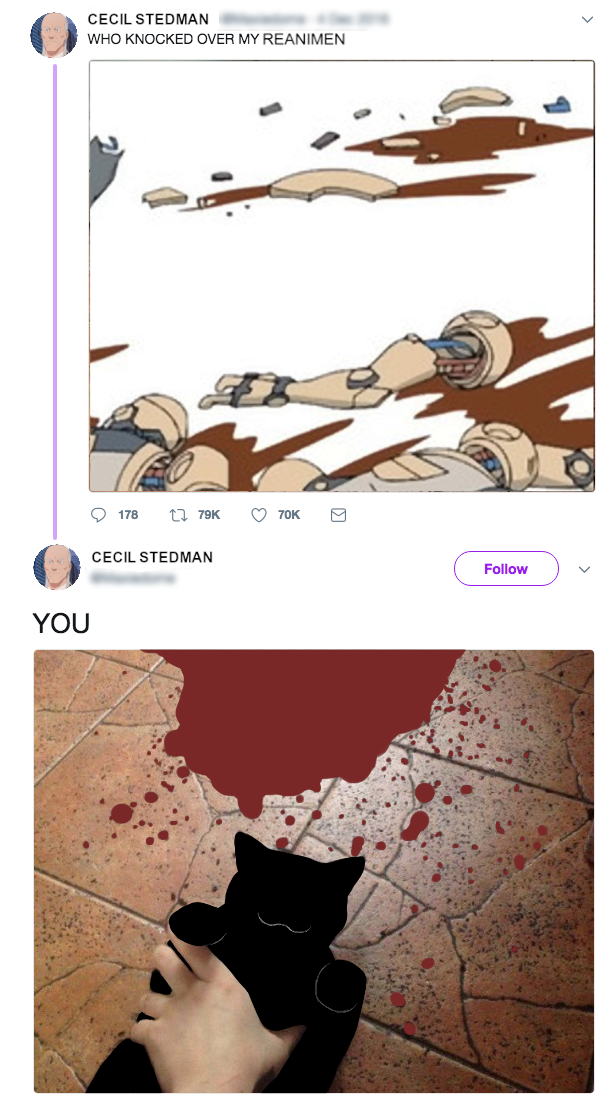Click the YOU reply tweet text
The width and height of the screenshot is (609, 1105).
(61, 623)
